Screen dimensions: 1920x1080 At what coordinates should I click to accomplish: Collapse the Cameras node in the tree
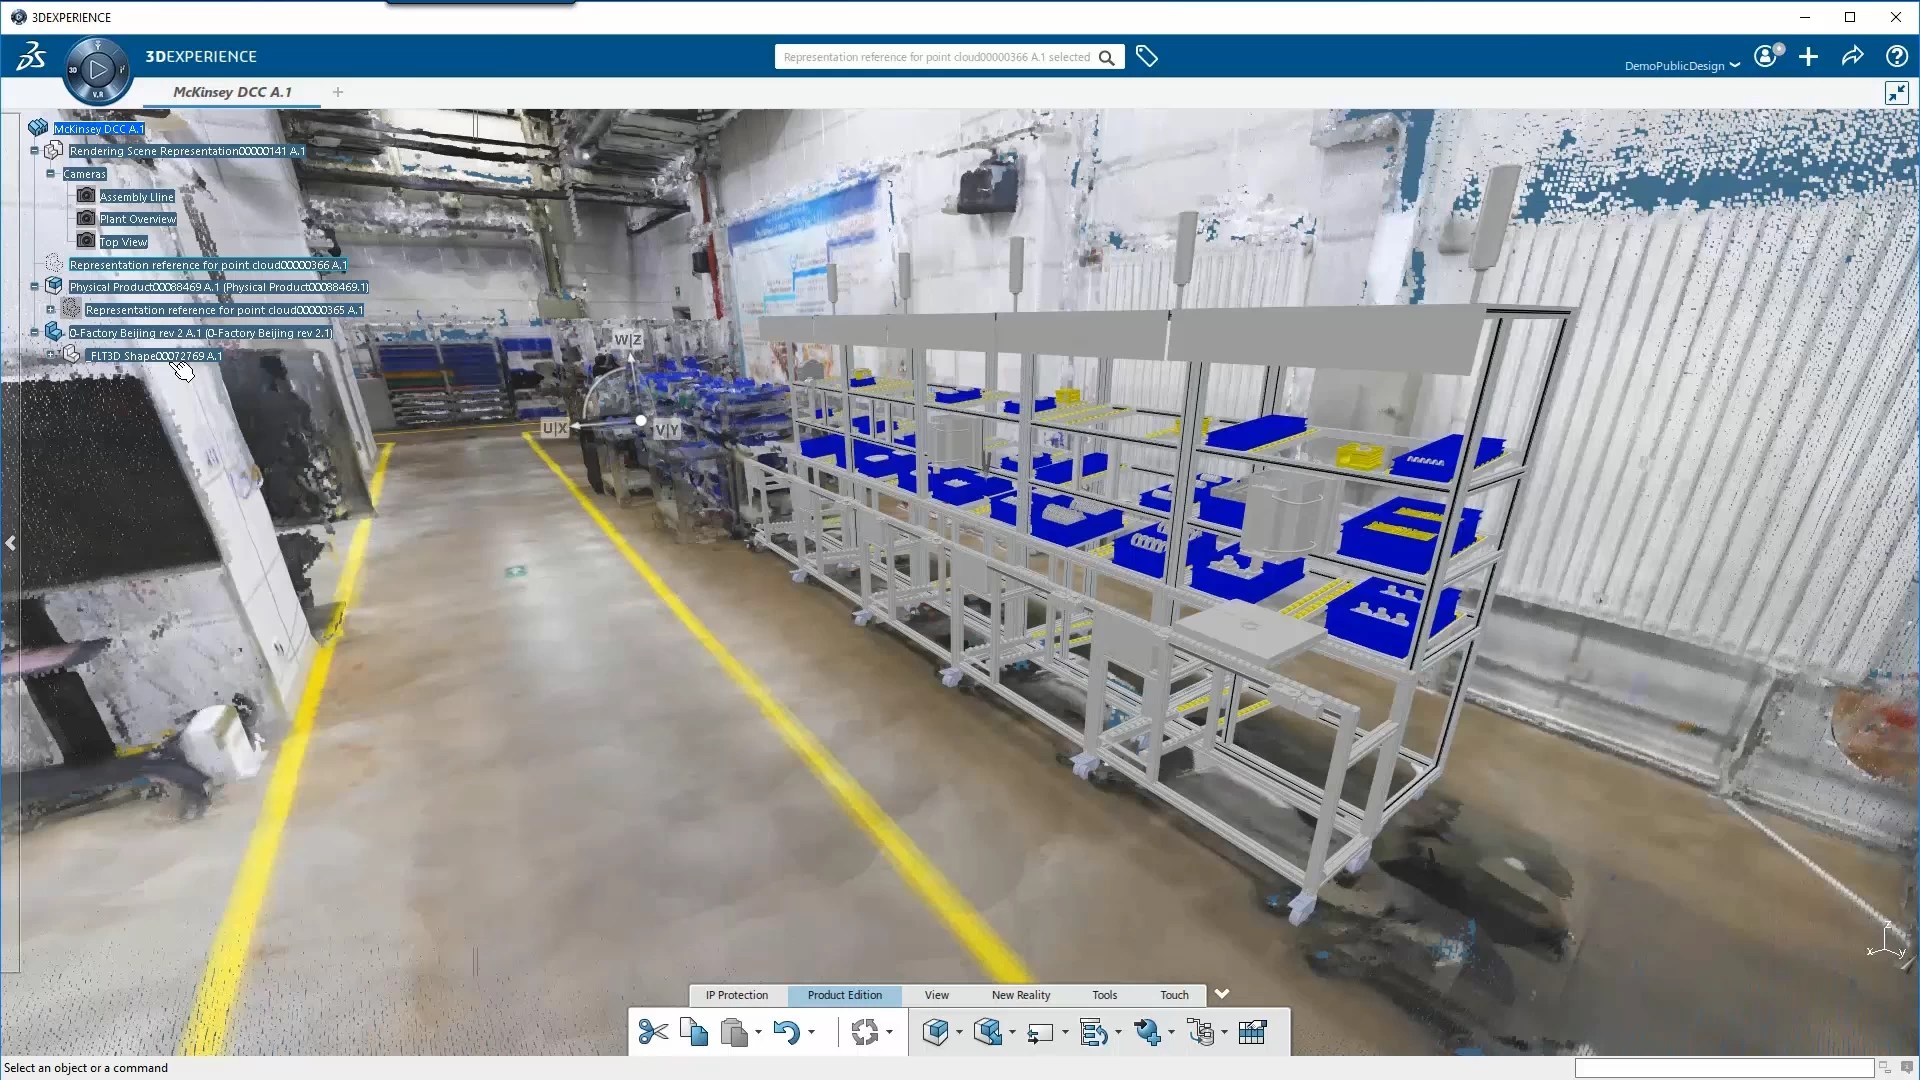pos(50,173)
